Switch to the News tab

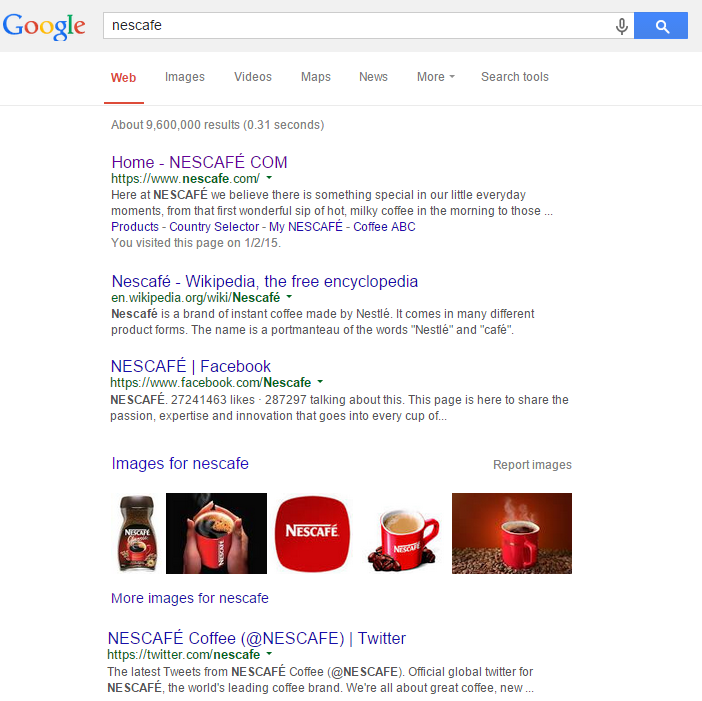click(373, 77)
